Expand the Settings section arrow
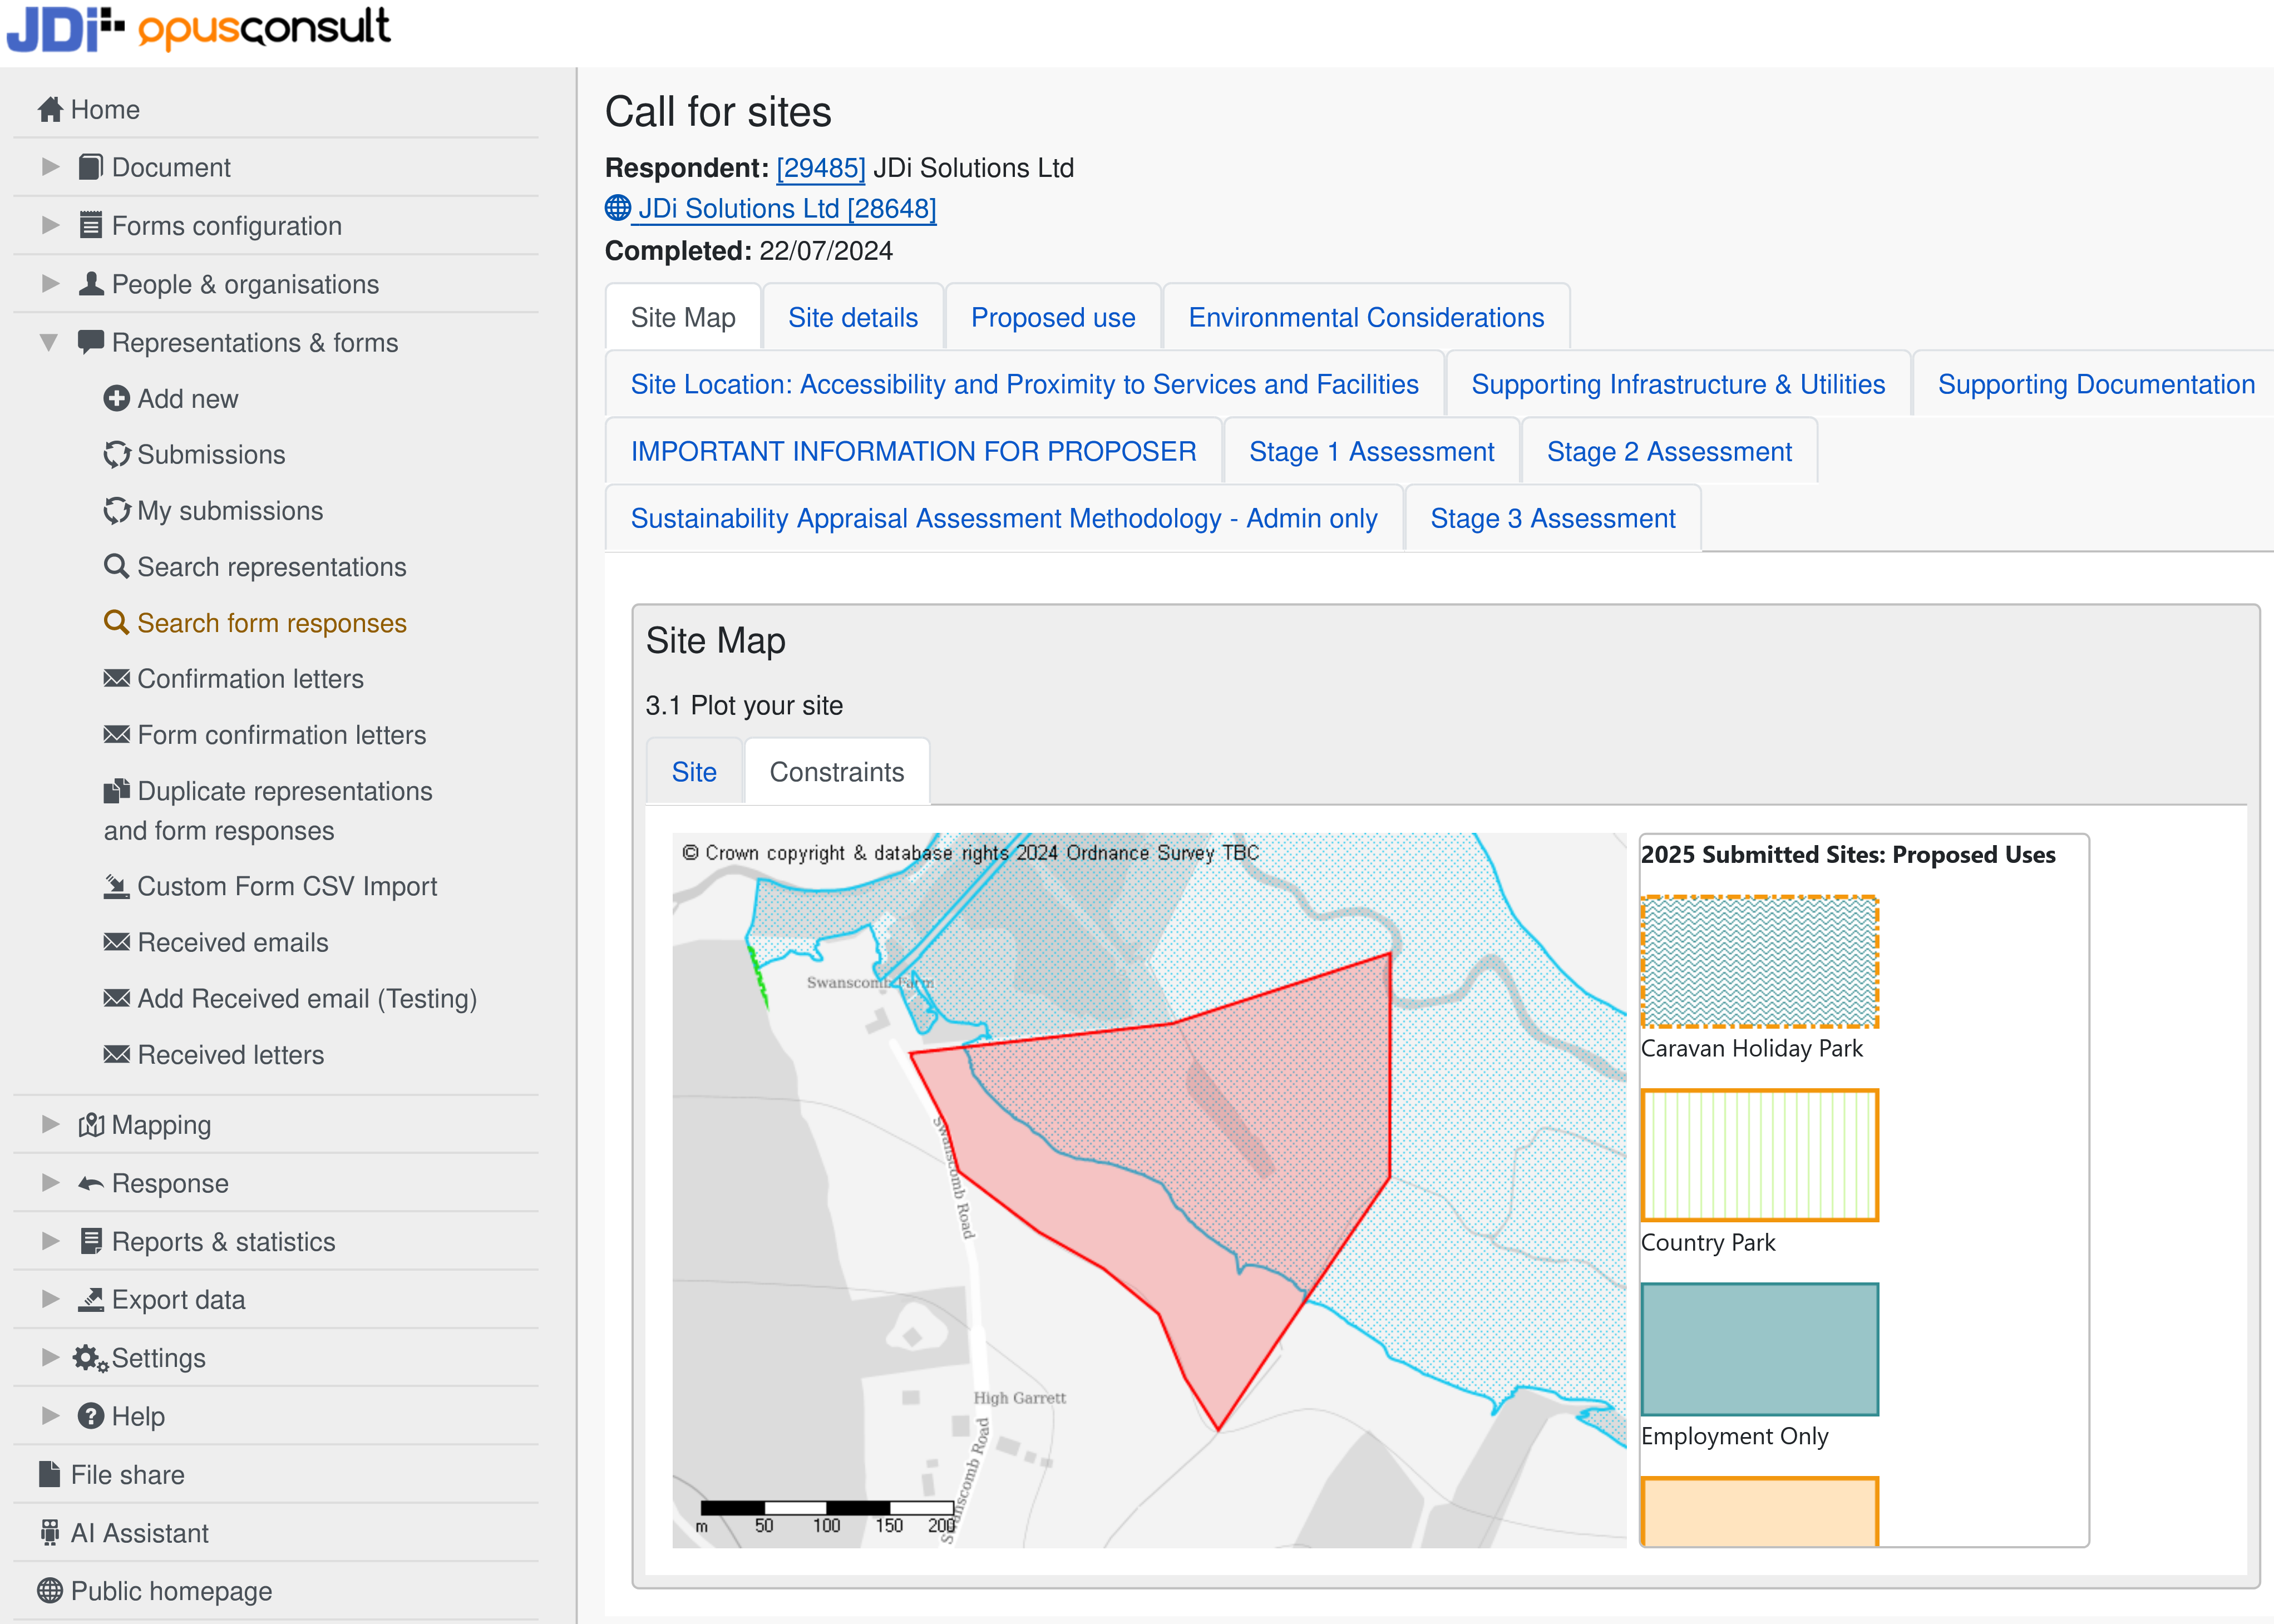This screenshot has width=2274, height=1624. pyautogui.click(x=50, y=1358)
